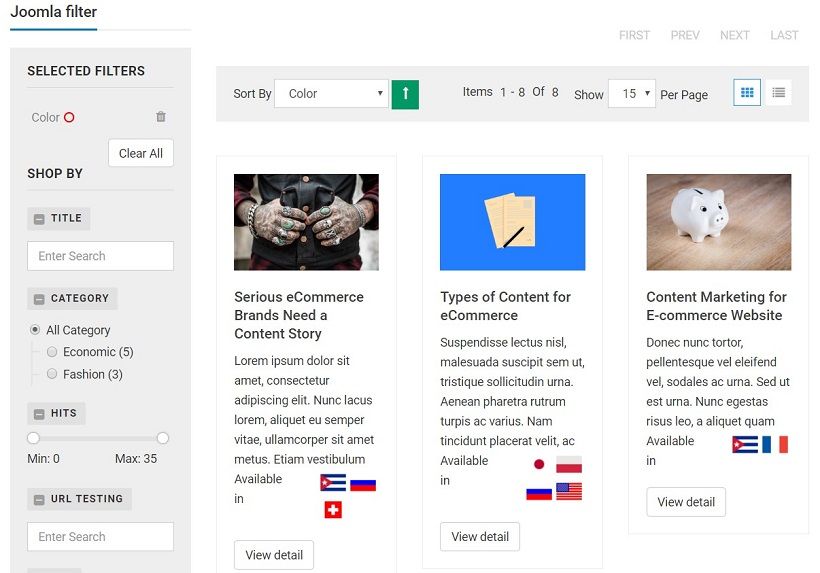Open piggy bank article thumbnail
Image resolution: width=820 pixels, height=573 pixels.
tap(719, 222)
